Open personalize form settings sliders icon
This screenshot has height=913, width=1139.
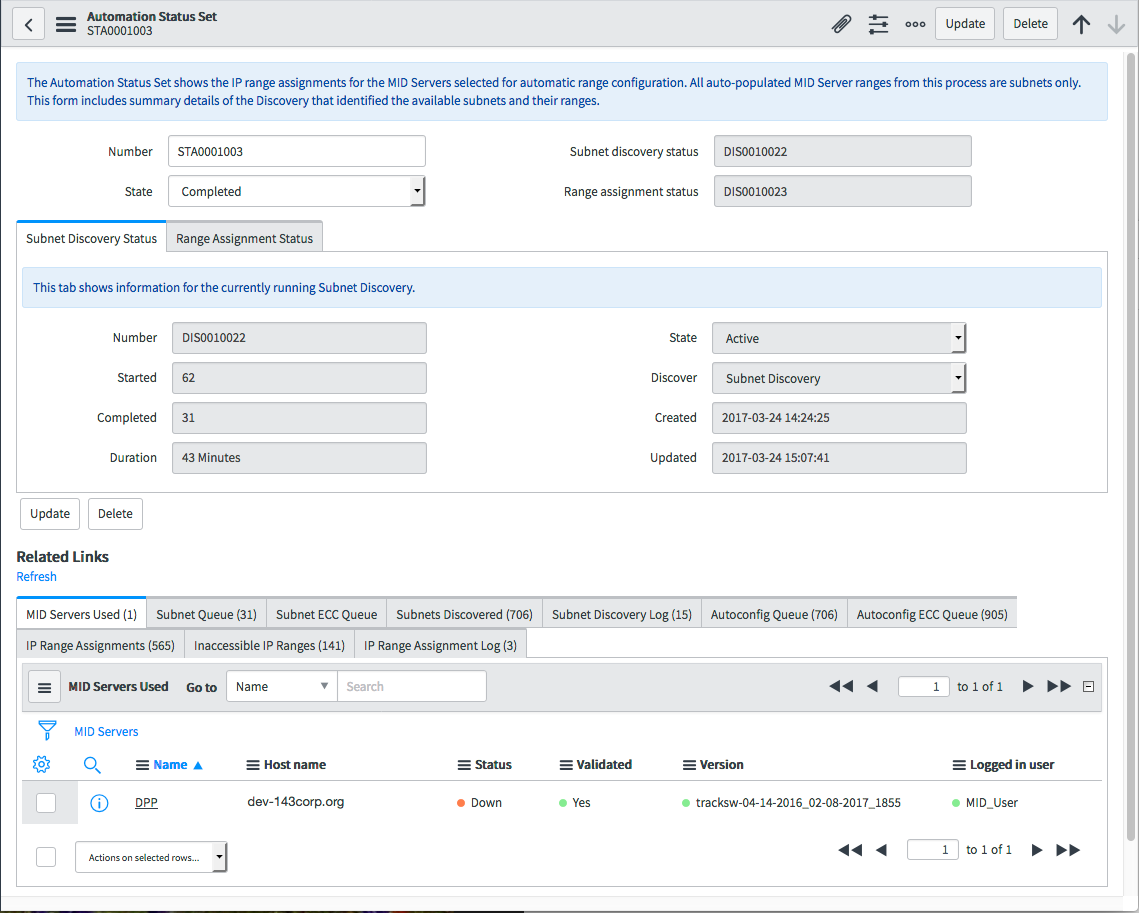point(878,24)
